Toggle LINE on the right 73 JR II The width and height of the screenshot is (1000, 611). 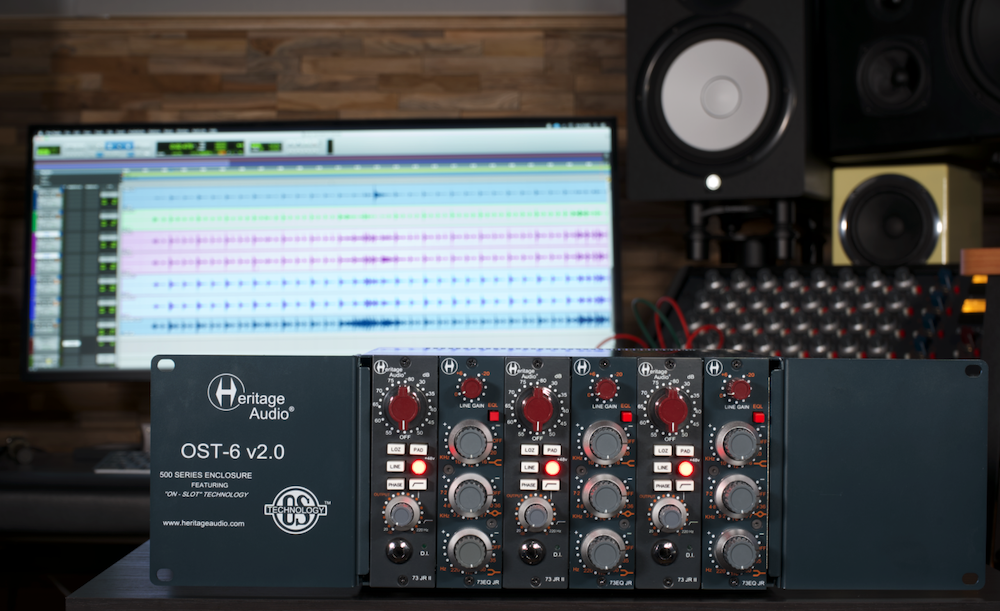pyautogui.click(x=663, y=468)
